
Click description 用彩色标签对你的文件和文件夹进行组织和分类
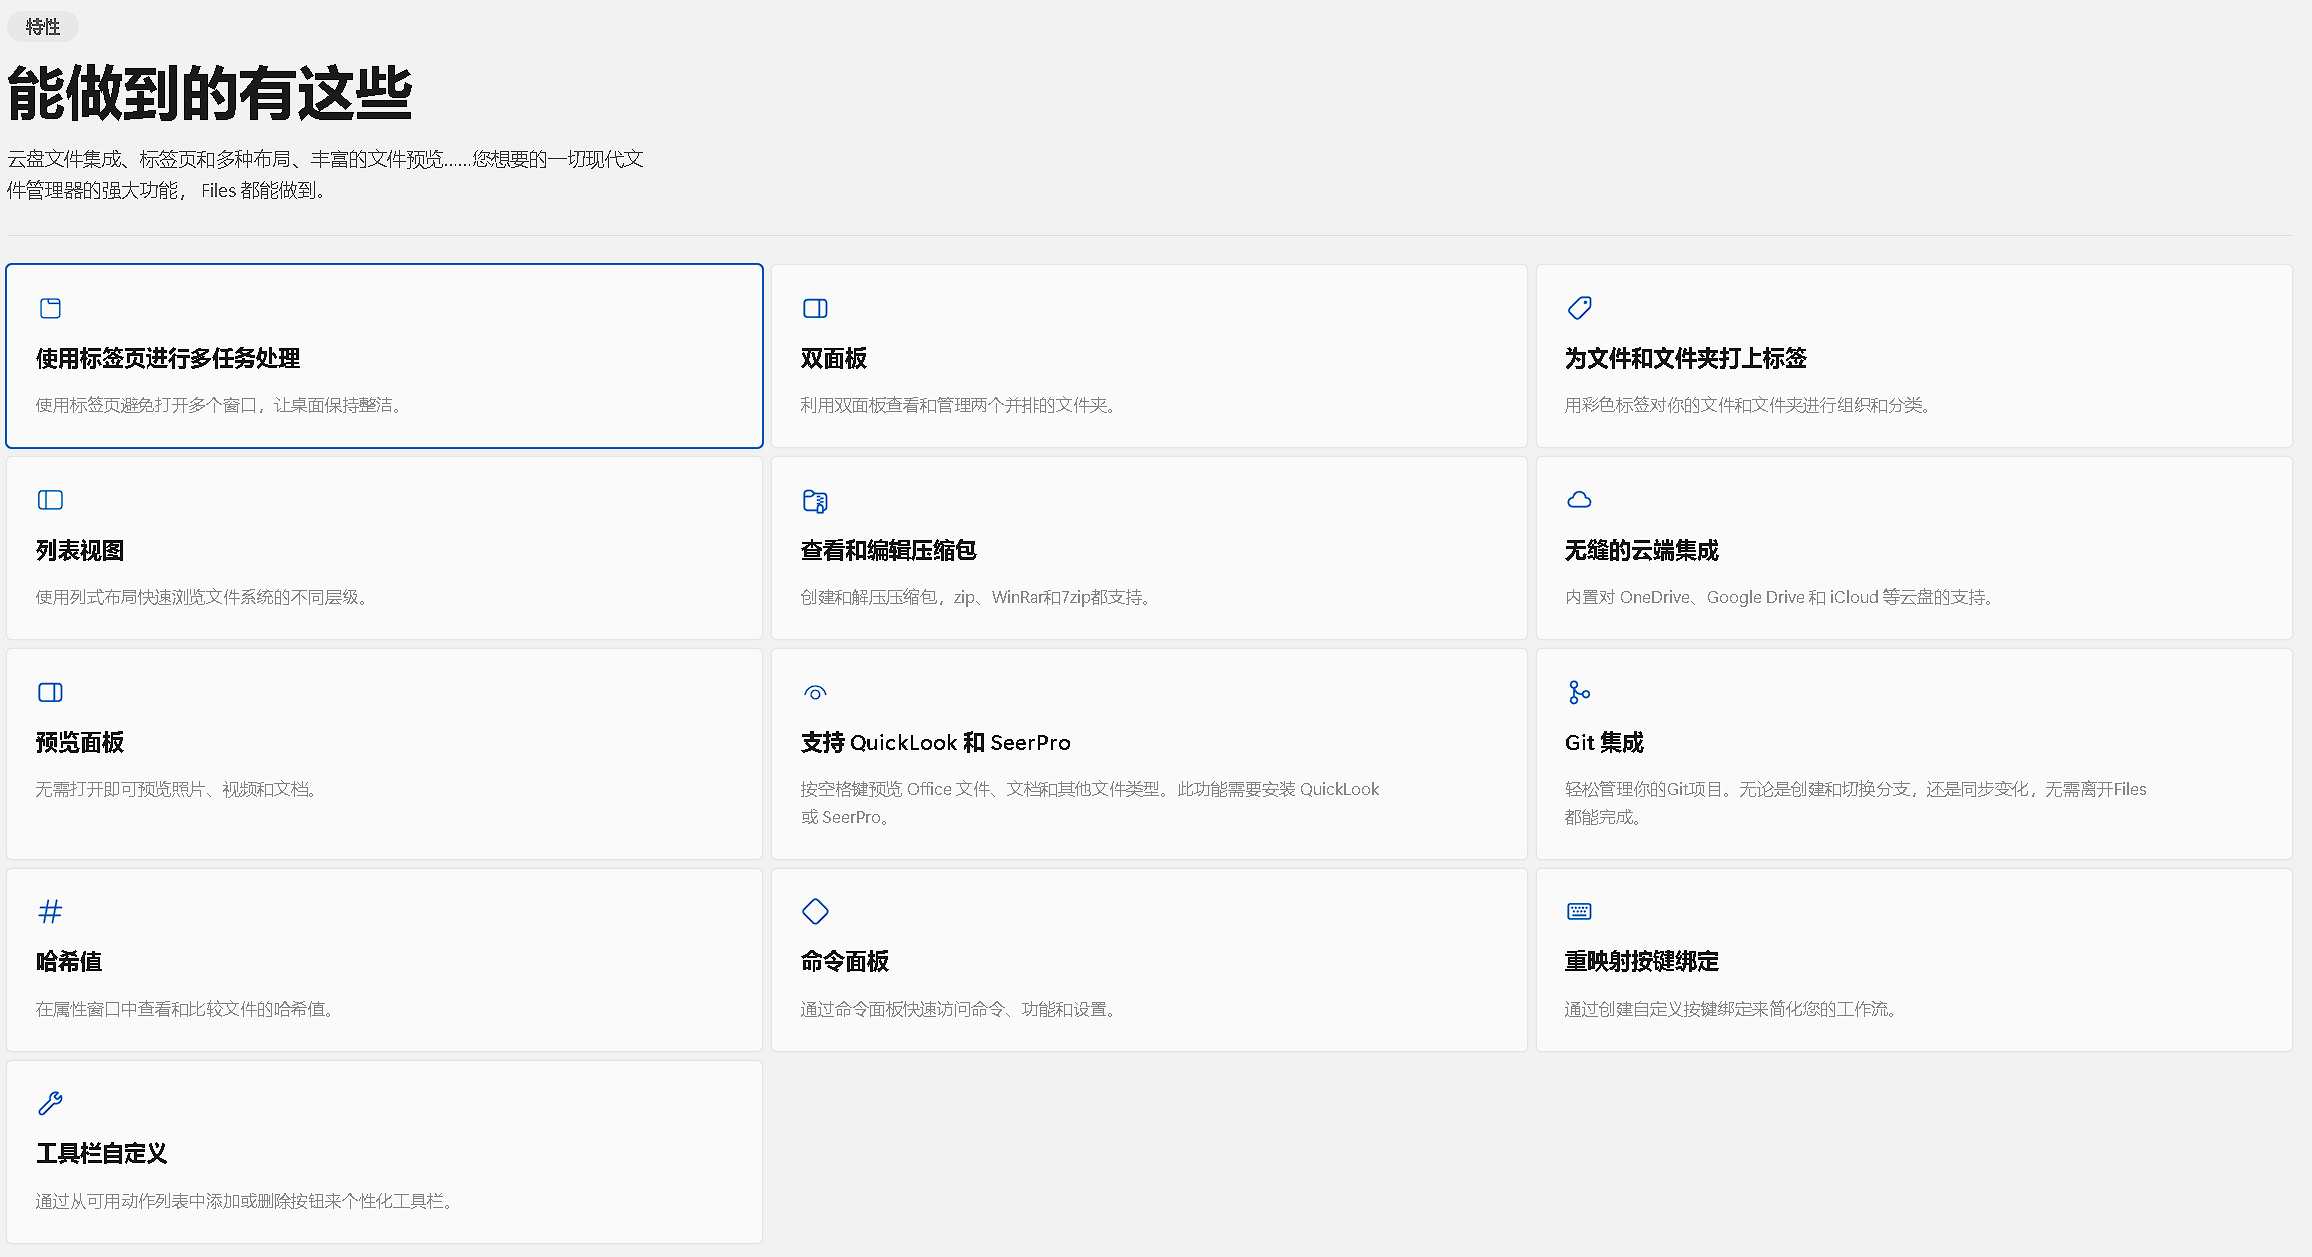[1748, 405]
